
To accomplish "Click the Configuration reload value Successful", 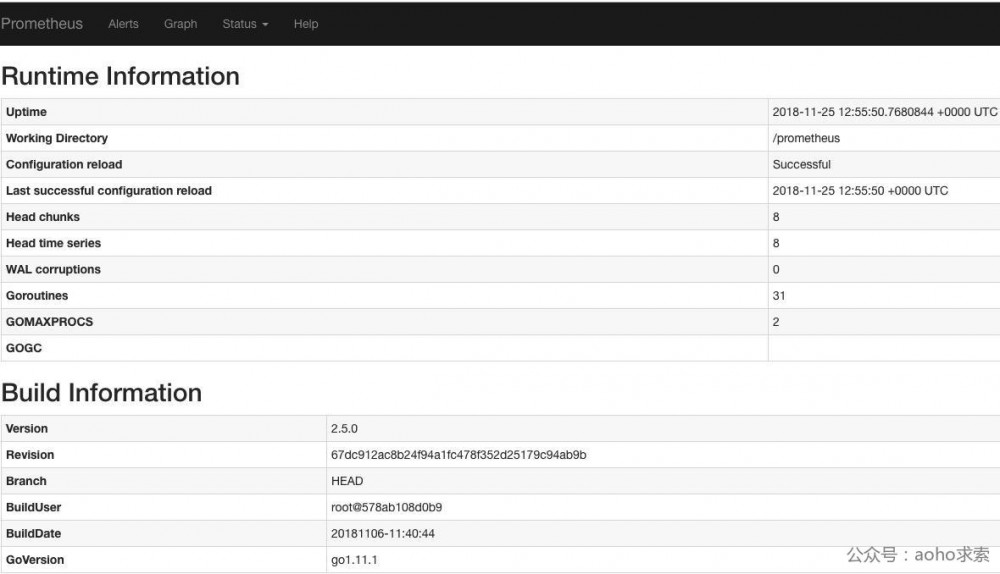I will coord(802,164).
